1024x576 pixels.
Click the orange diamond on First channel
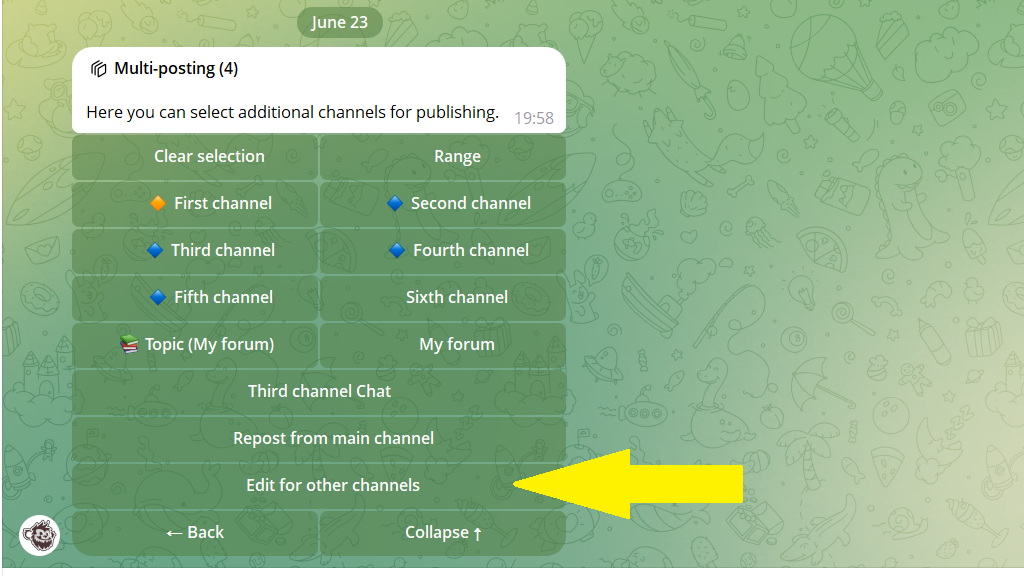158,203
